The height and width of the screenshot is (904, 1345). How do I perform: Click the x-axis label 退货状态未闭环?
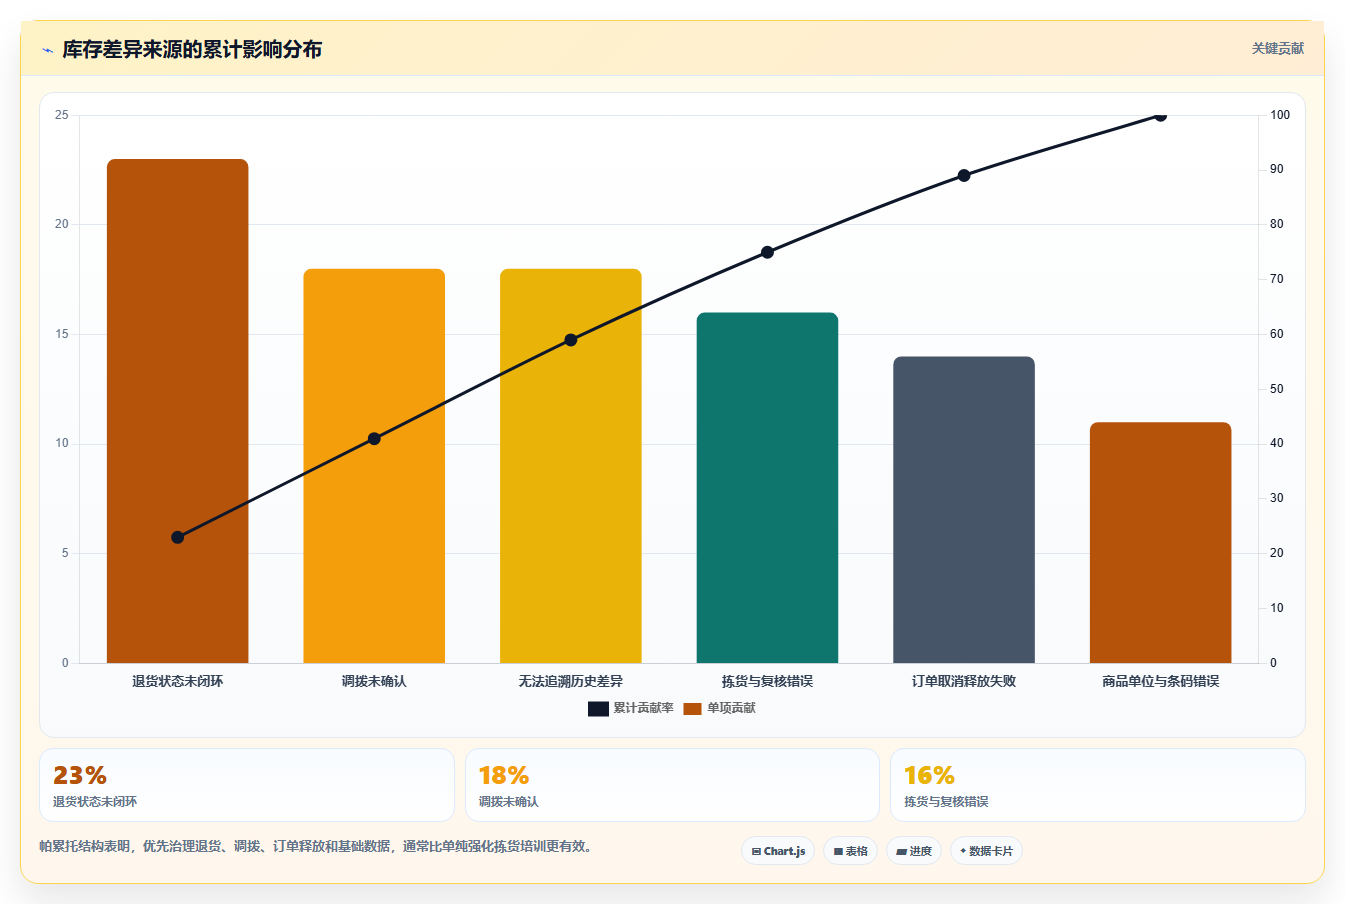[x=178, y=681]
